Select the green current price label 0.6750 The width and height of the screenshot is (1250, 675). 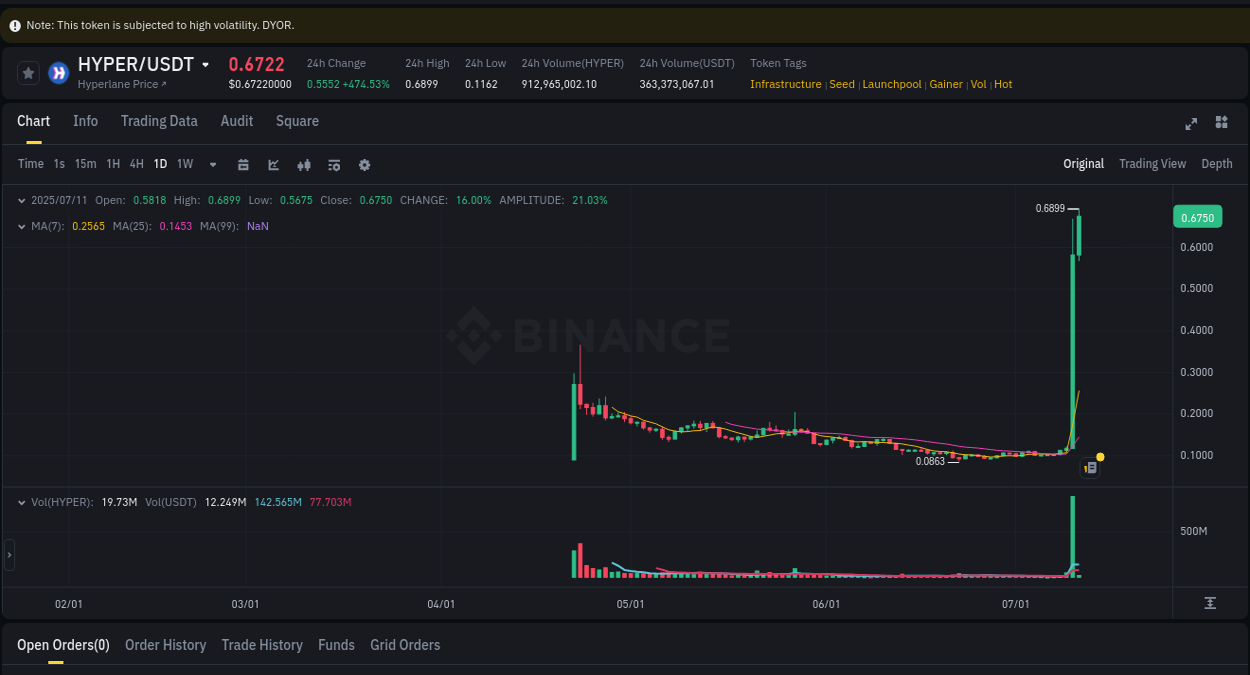tap(1197, 216)
